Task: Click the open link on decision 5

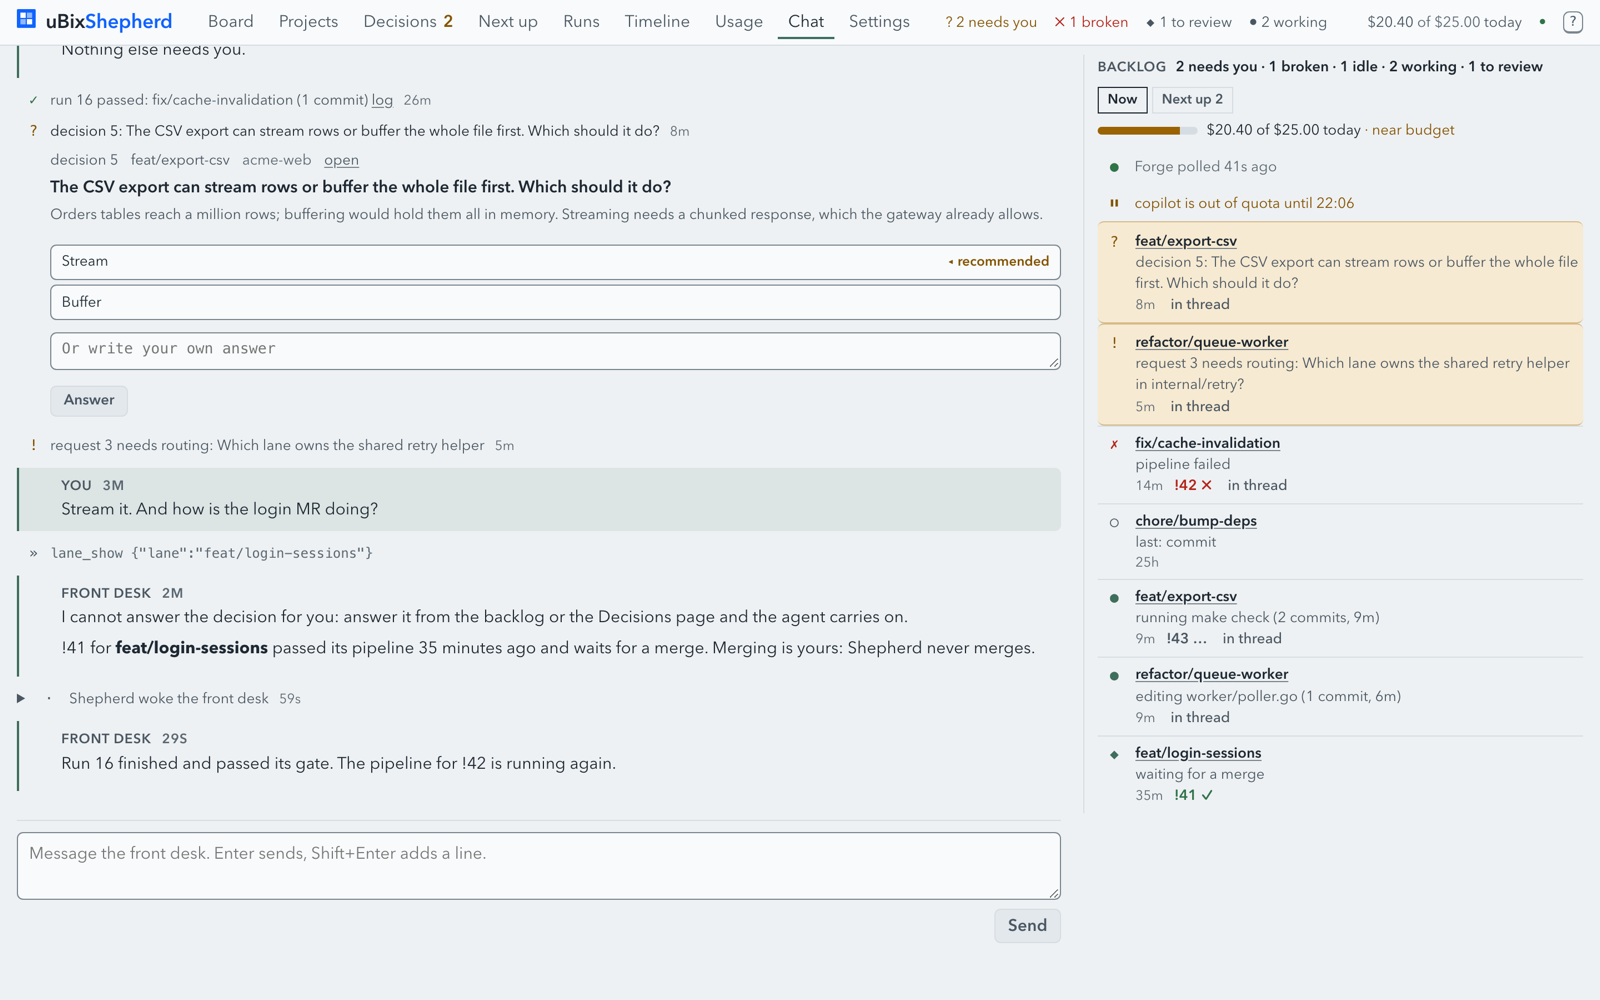Action: pos(341,160)
